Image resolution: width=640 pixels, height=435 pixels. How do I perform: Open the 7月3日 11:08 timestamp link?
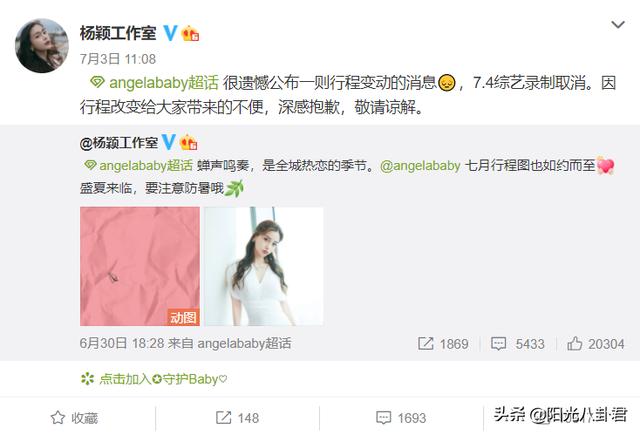[x=118, y=59]
